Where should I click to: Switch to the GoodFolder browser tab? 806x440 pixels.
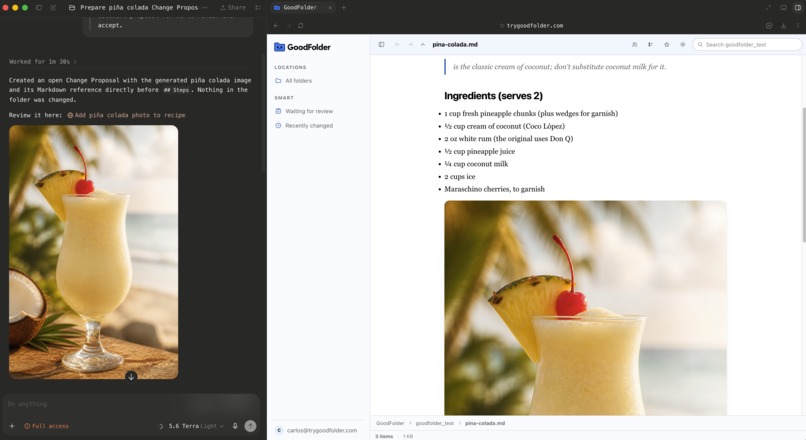(x=300, y=8)
